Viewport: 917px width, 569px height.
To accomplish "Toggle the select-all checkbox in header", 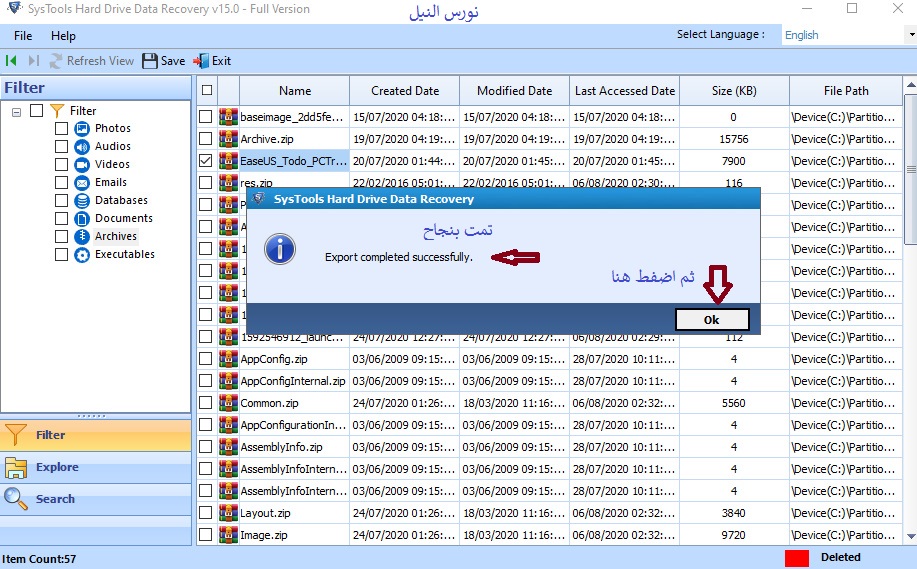I will tap(207, 91).
